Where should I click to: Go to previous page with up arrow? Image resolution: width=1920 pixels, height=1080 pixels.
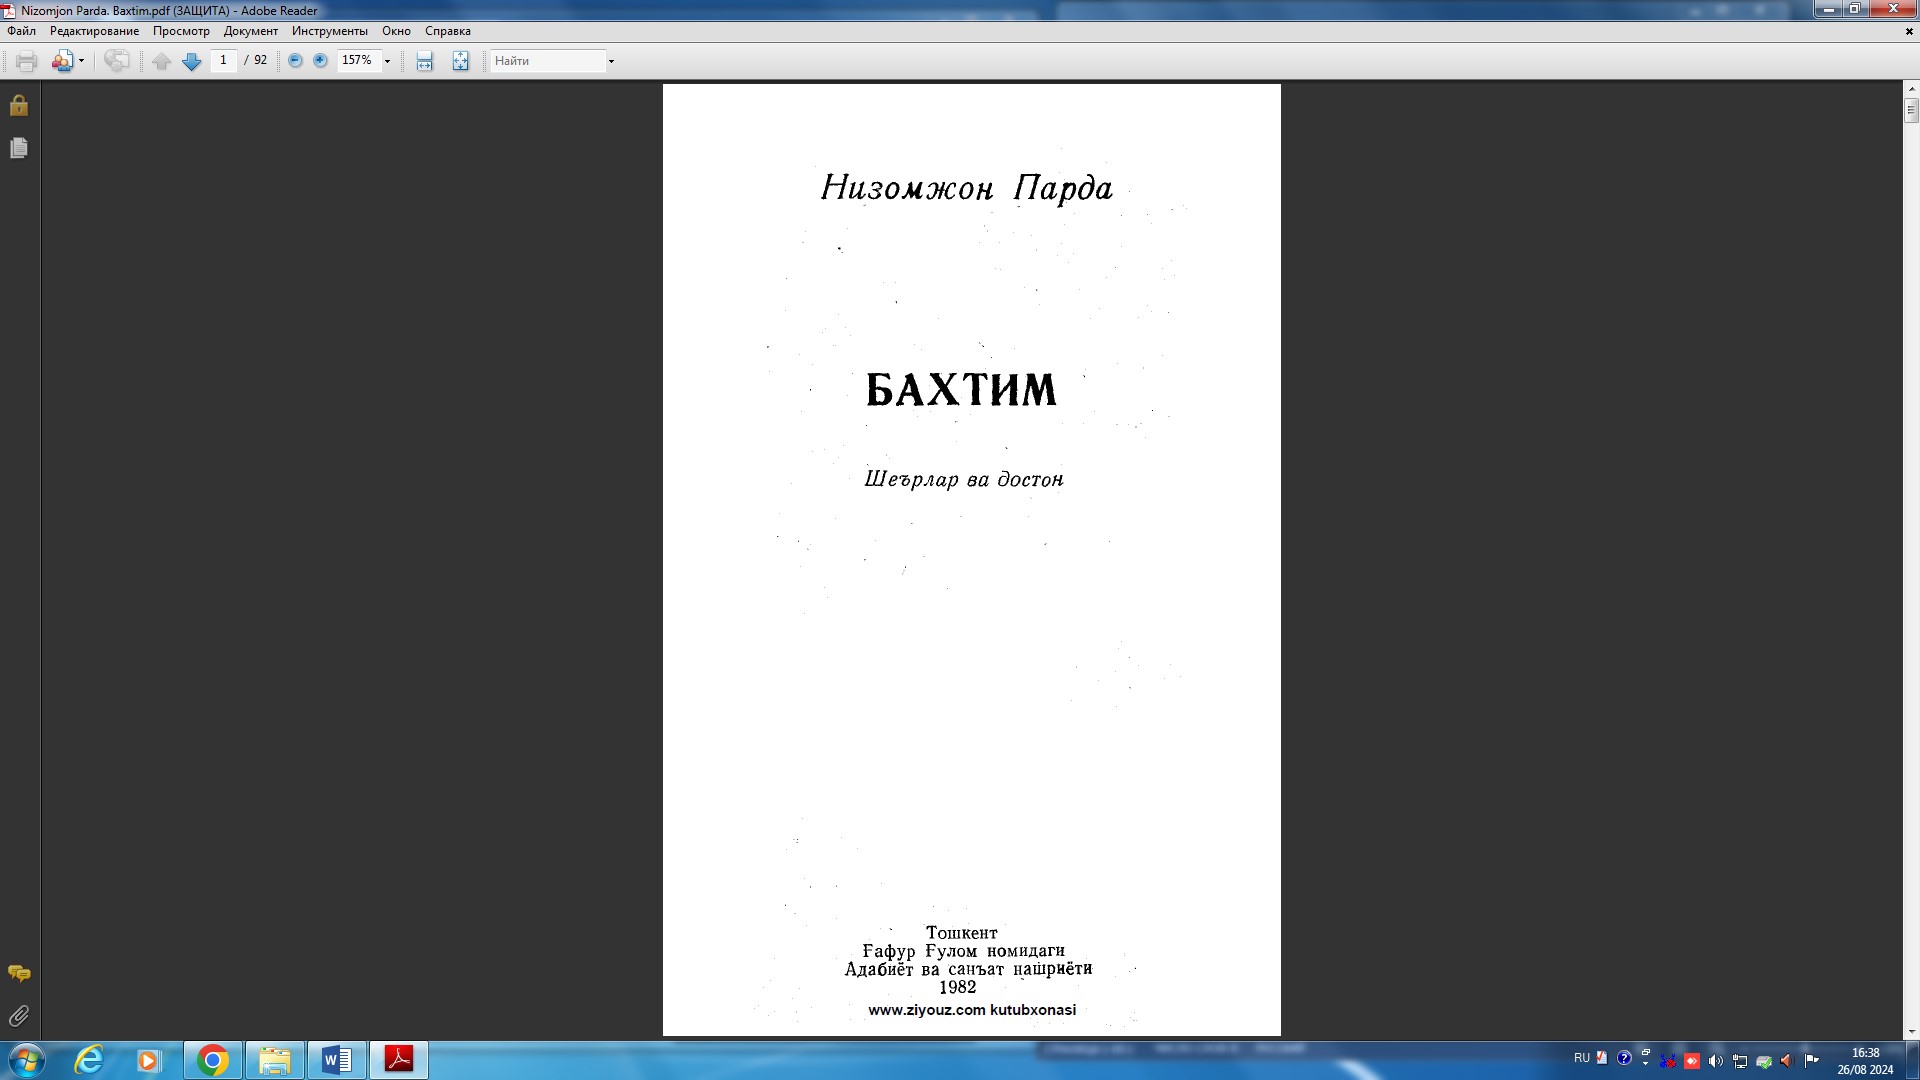point(161,61)
